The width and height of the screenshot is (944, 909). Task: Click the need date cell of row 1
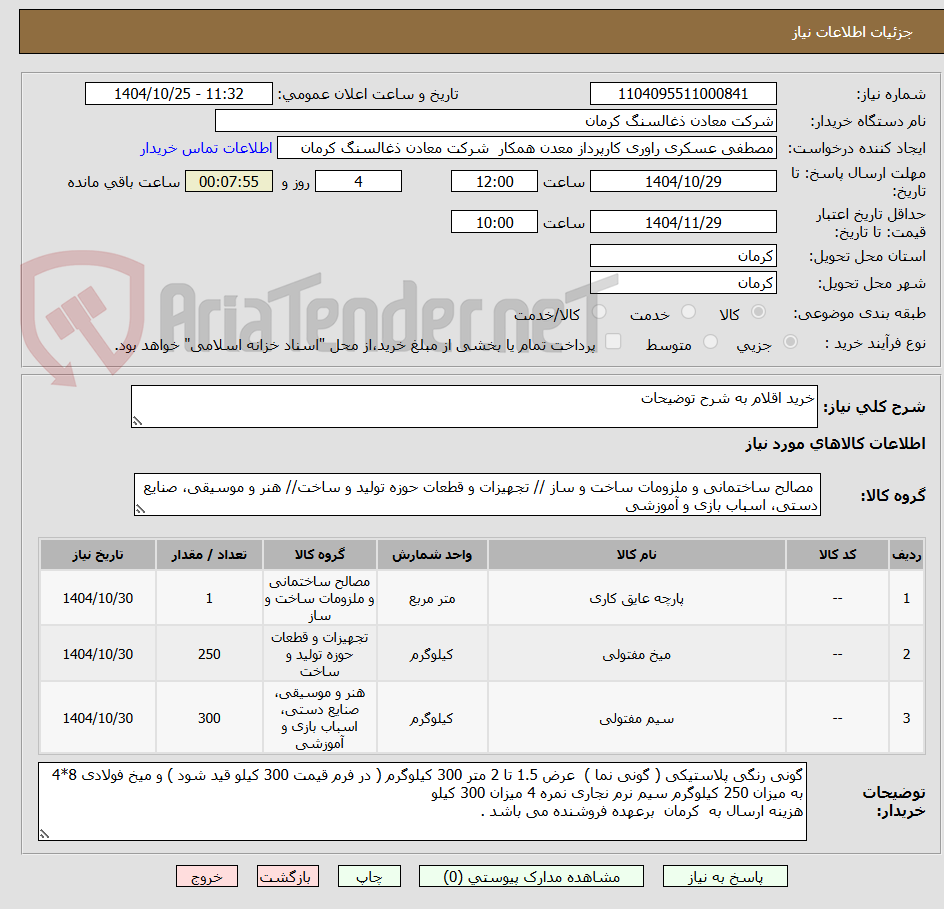coord(98,598)
